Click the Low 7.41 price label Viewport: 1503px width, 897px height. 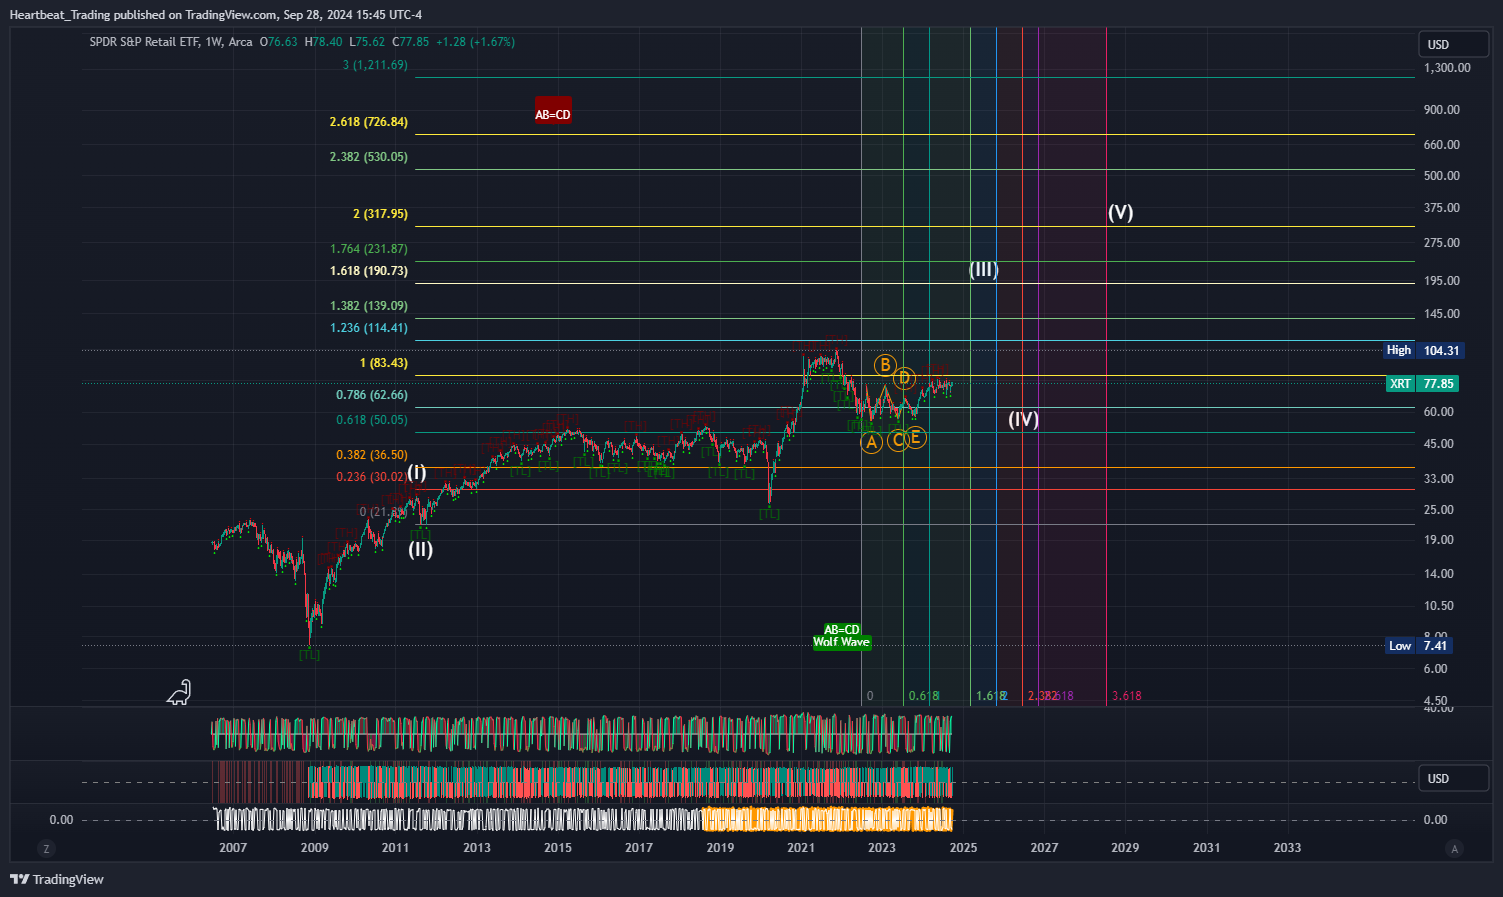point(1419,646)
